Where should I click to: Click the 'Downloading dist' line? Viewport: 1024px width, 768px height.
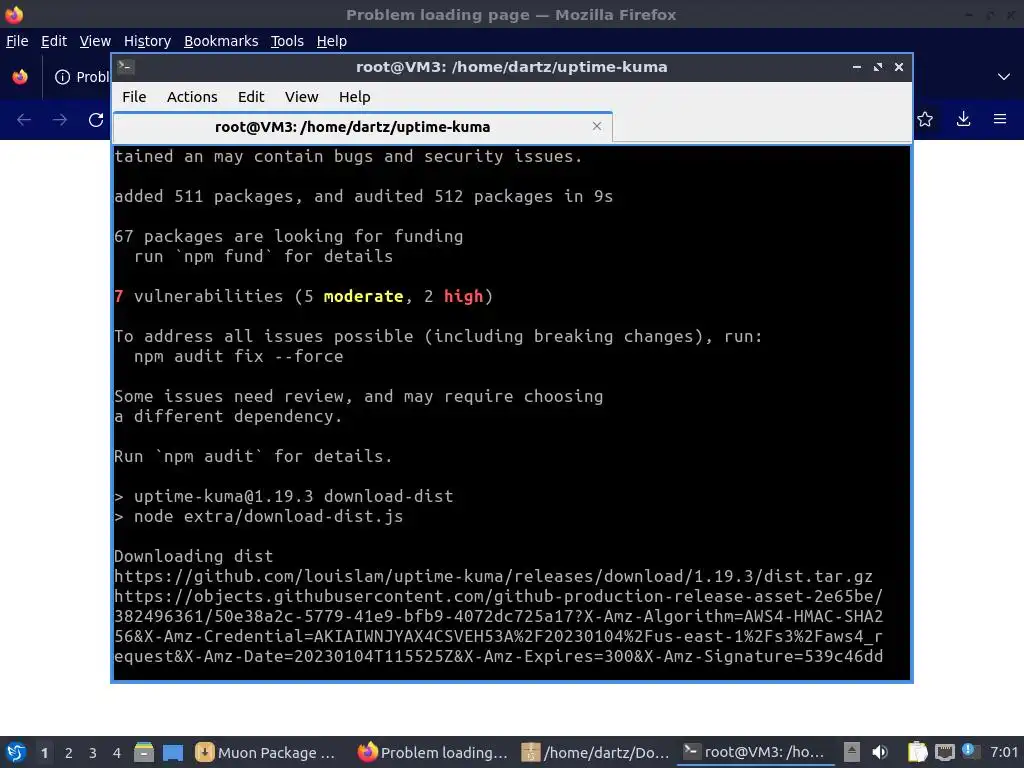click(193, 556)
